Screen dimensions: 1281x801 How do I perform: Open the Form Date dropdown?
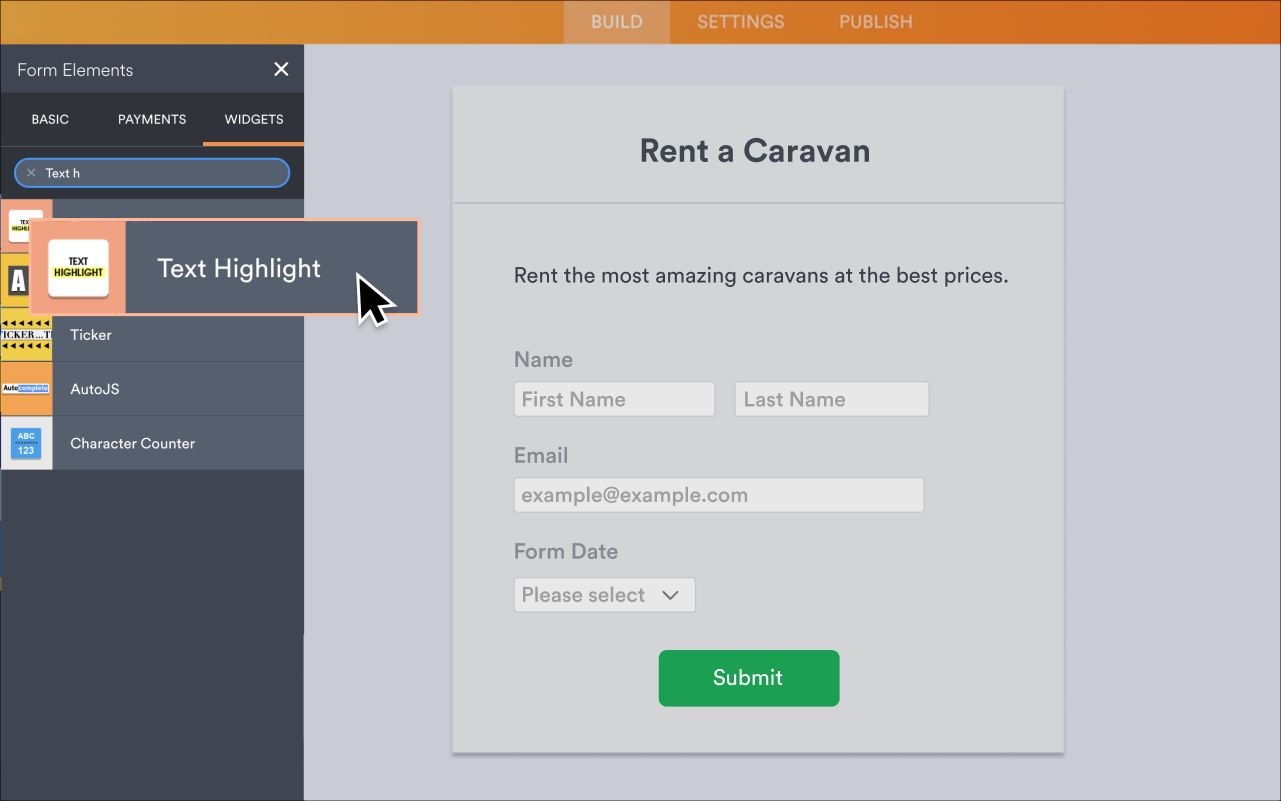[x=604, y=594]
